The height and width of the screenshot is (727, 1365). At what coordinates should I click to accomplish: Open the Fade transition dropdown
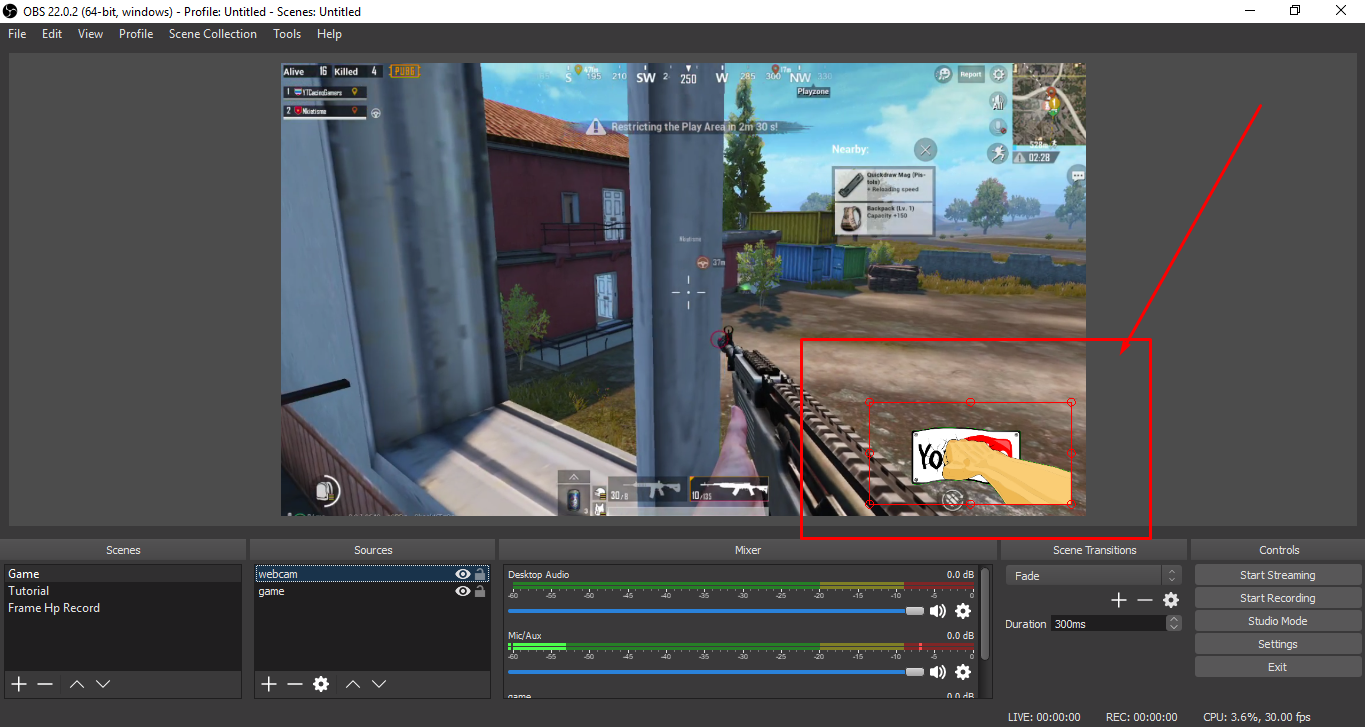point(1093,575)
